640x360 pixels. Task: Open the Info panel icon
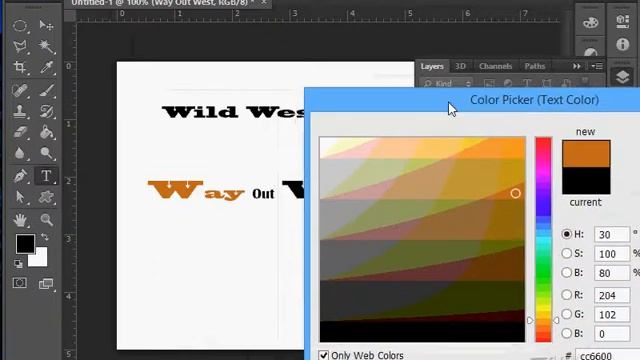pos(622,44)
